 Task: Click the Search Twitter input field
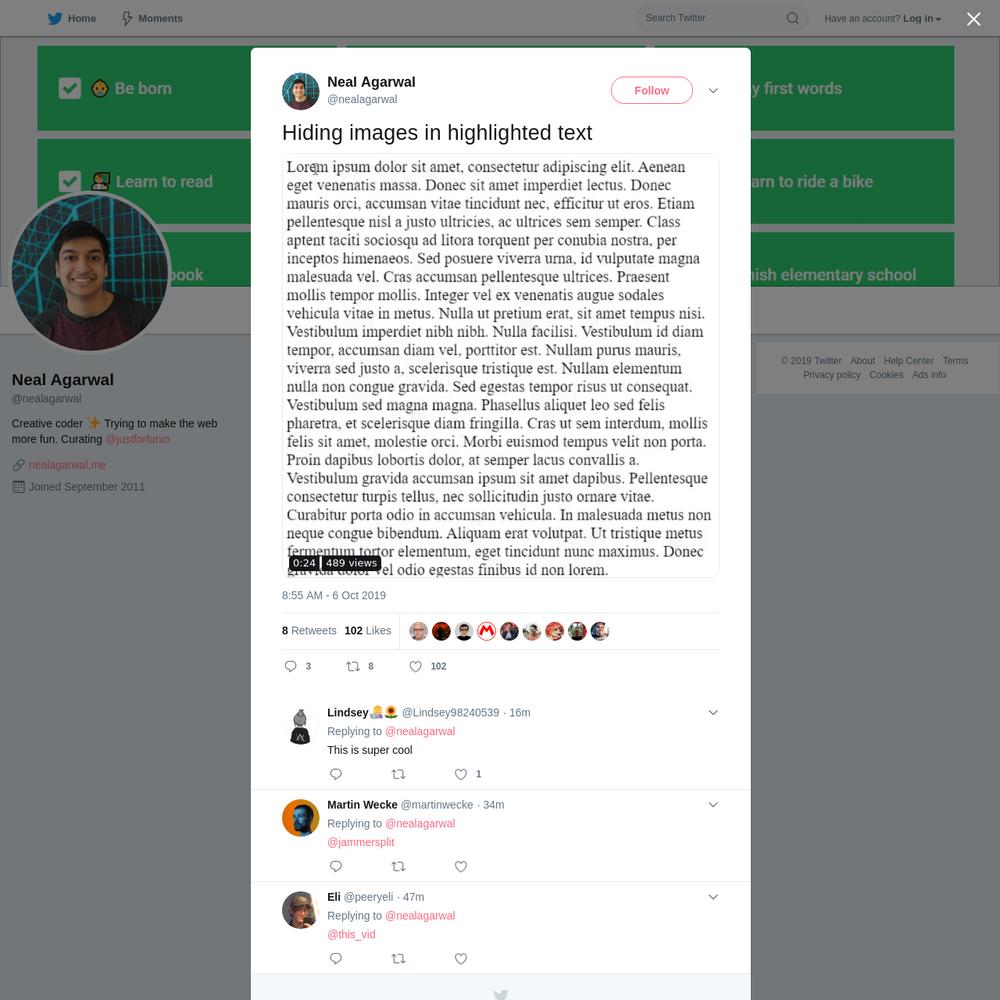point(711,18)
